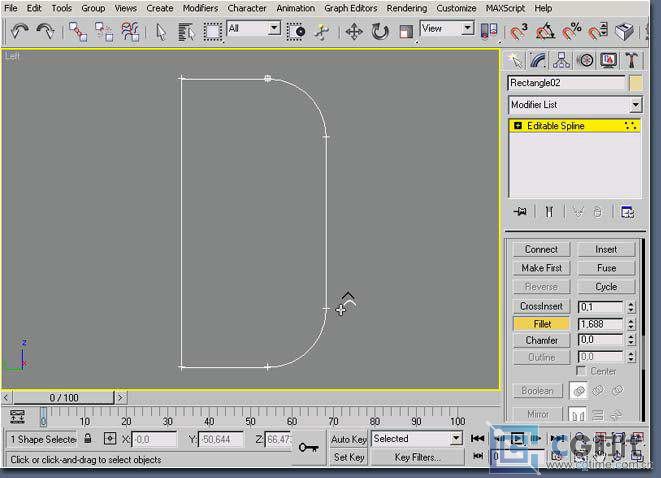Open the Modify command panel tab
The image size is (661, 478).
tap(538, 60)
